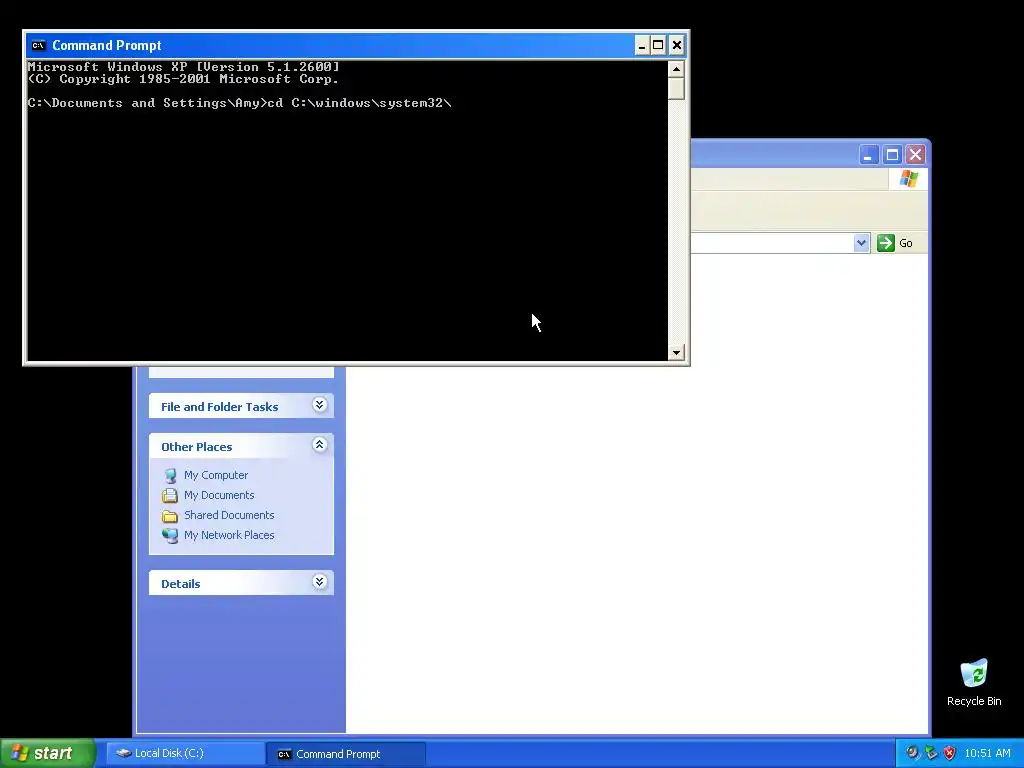This screenshot has width=1024, height=768.
Task: Click the red security shield tray icon
Action: 950,753
